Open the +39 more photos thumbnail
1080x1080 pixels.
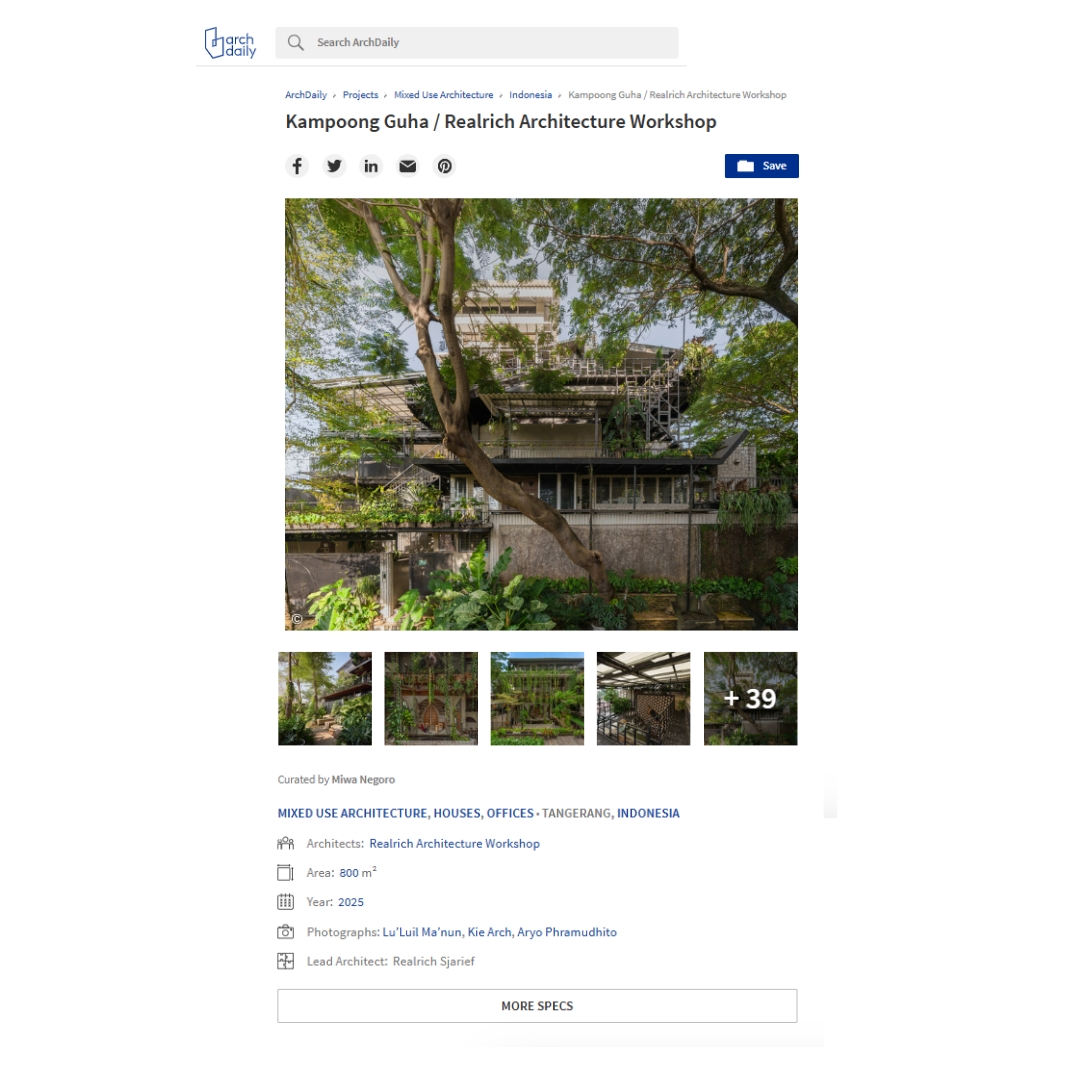pos(750,698)
